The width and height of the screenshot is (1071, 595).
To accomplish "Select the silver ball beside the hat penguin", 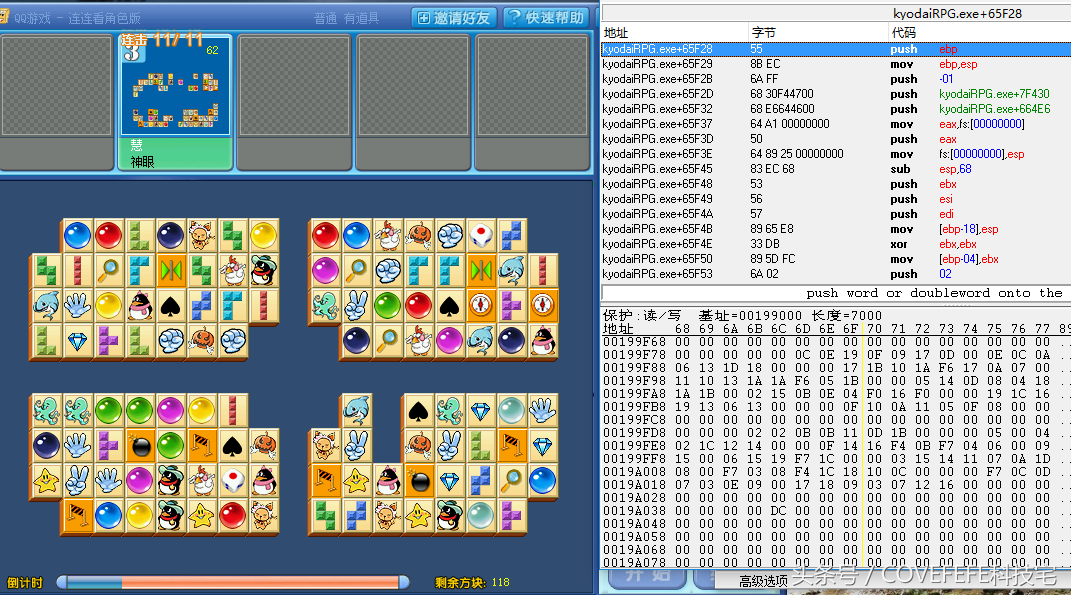I will (482, 516).
